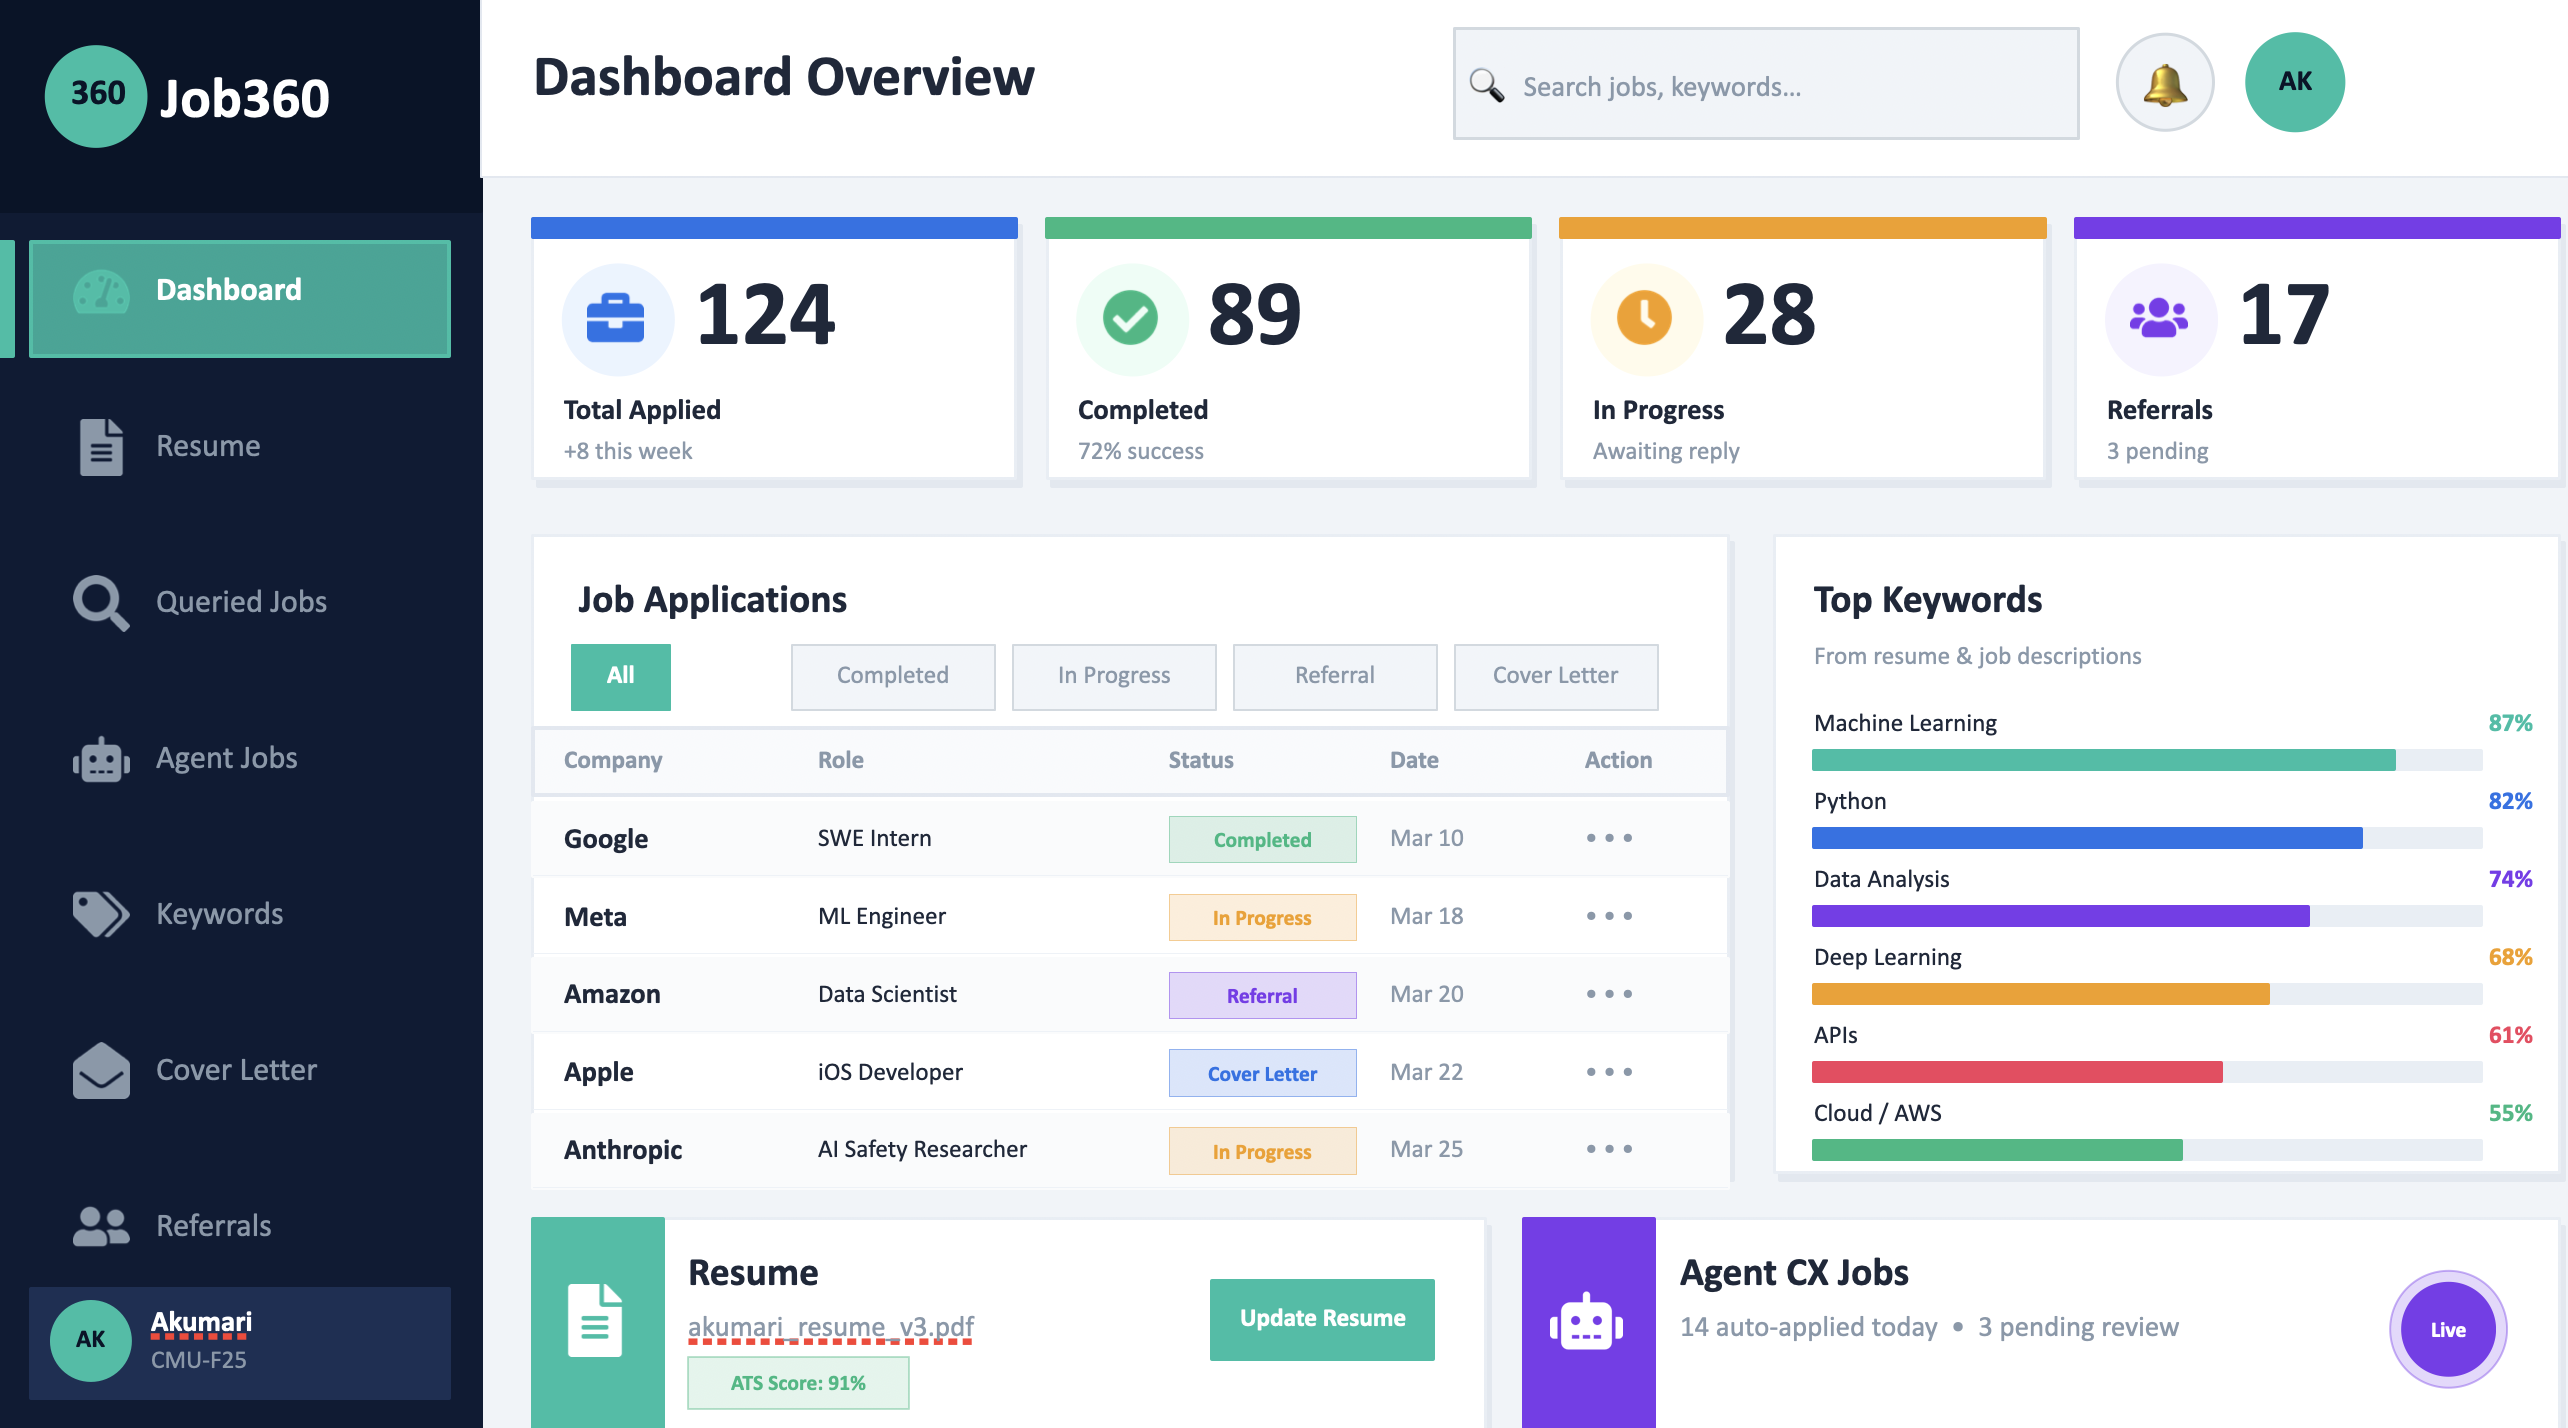Open the action menu for the Google application
Image resolution: width=2568 pixels, height=1428 pixels.
coord(1608,838)
